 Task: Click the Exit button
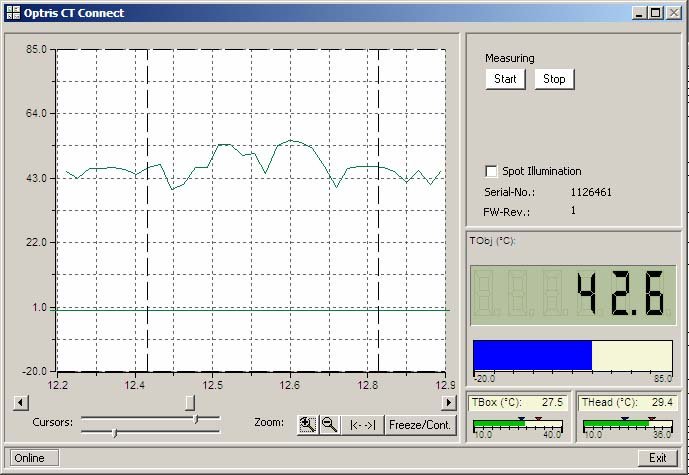coord(657,458)
